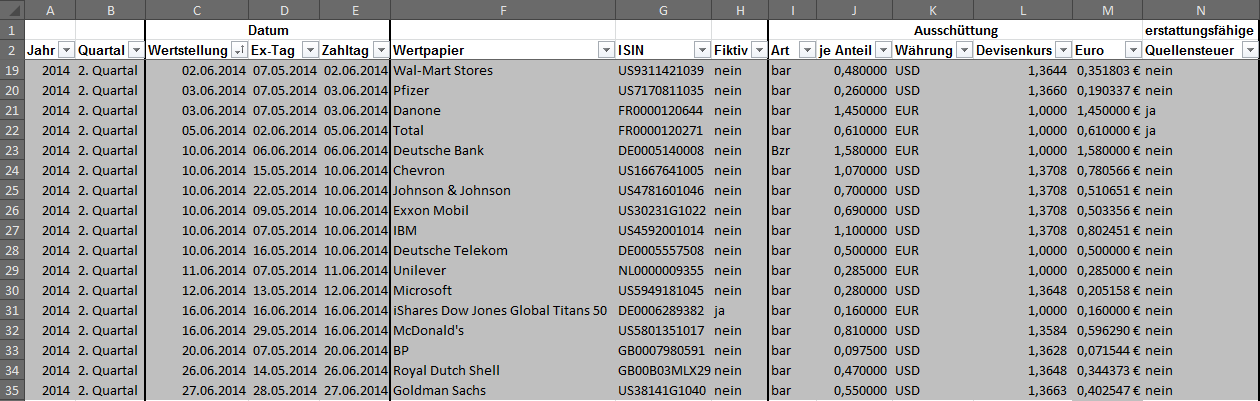Screen dimensions: 1260x401
Task: Select column D header
Action: click(x=284, y=10)
